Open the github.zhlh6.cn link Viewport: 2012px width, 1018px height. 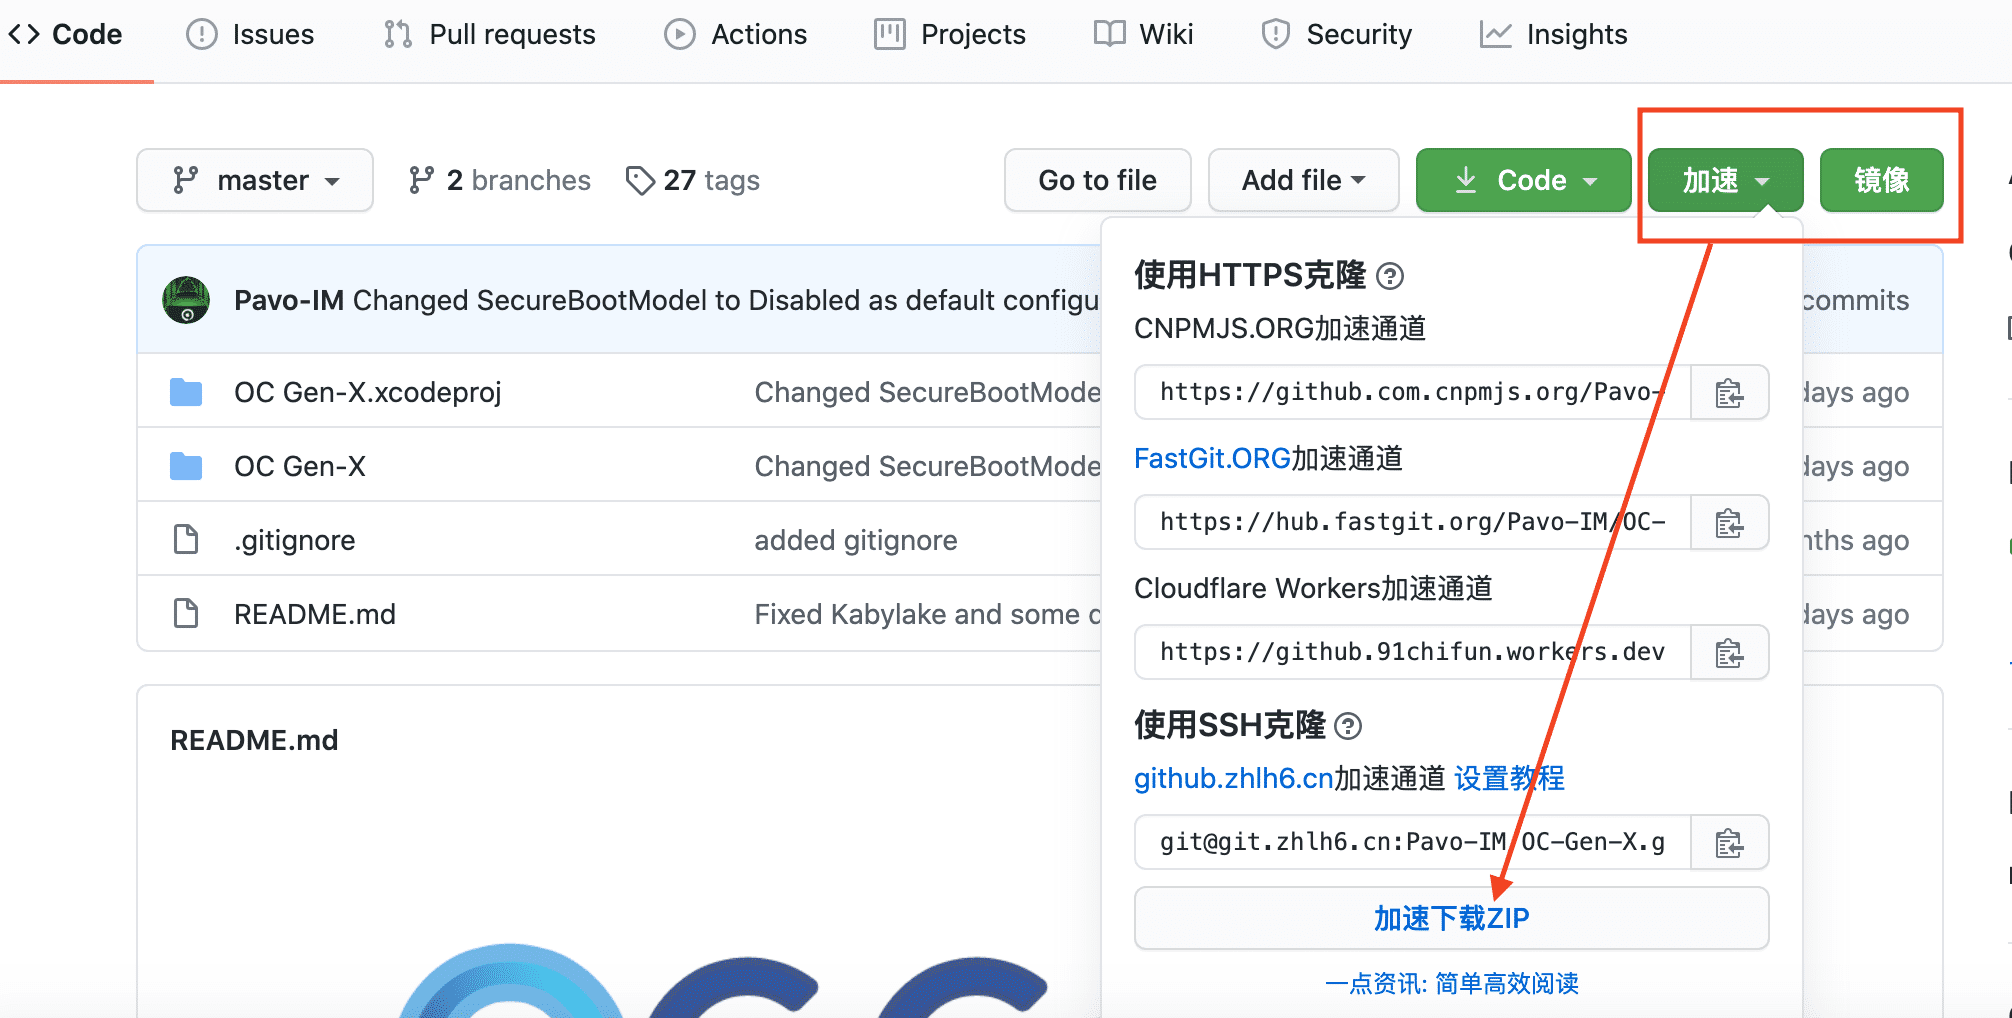tap(1234, 778)
